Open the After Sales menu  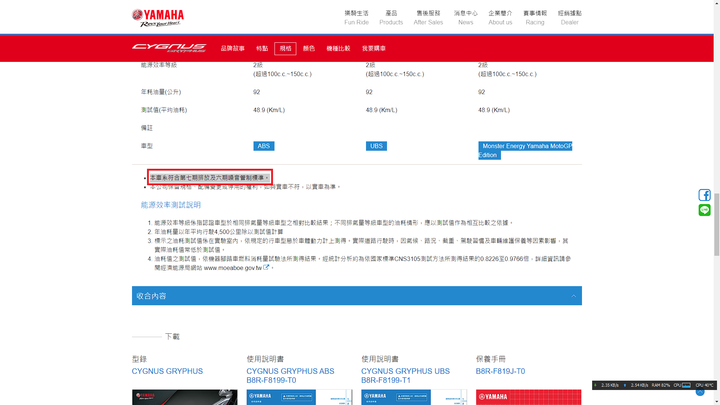[428, 17]
